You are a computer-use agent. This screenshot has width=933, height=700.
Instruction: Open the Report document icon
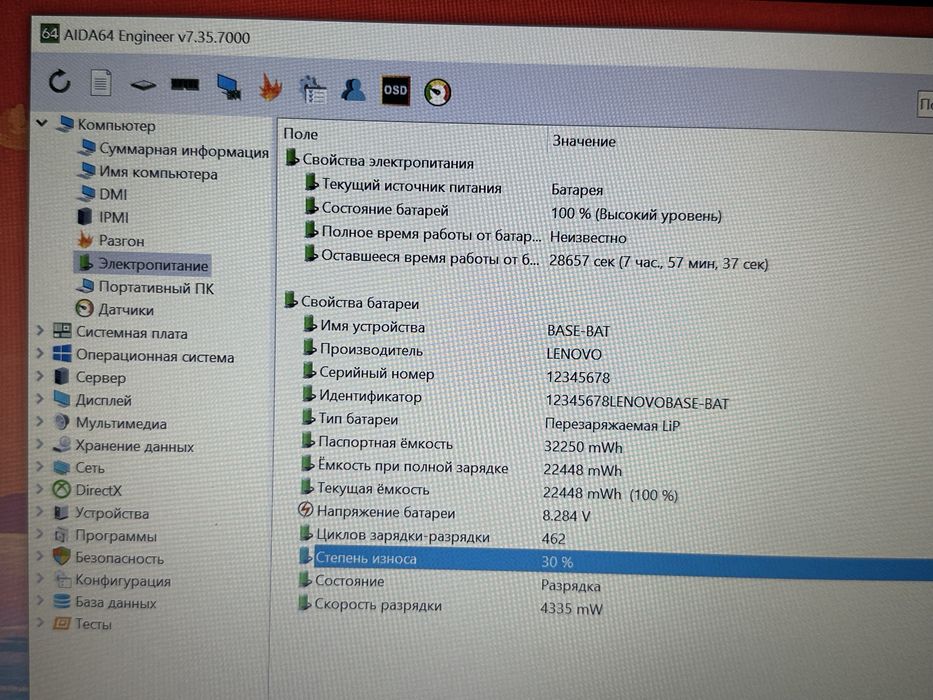(101, 83)
